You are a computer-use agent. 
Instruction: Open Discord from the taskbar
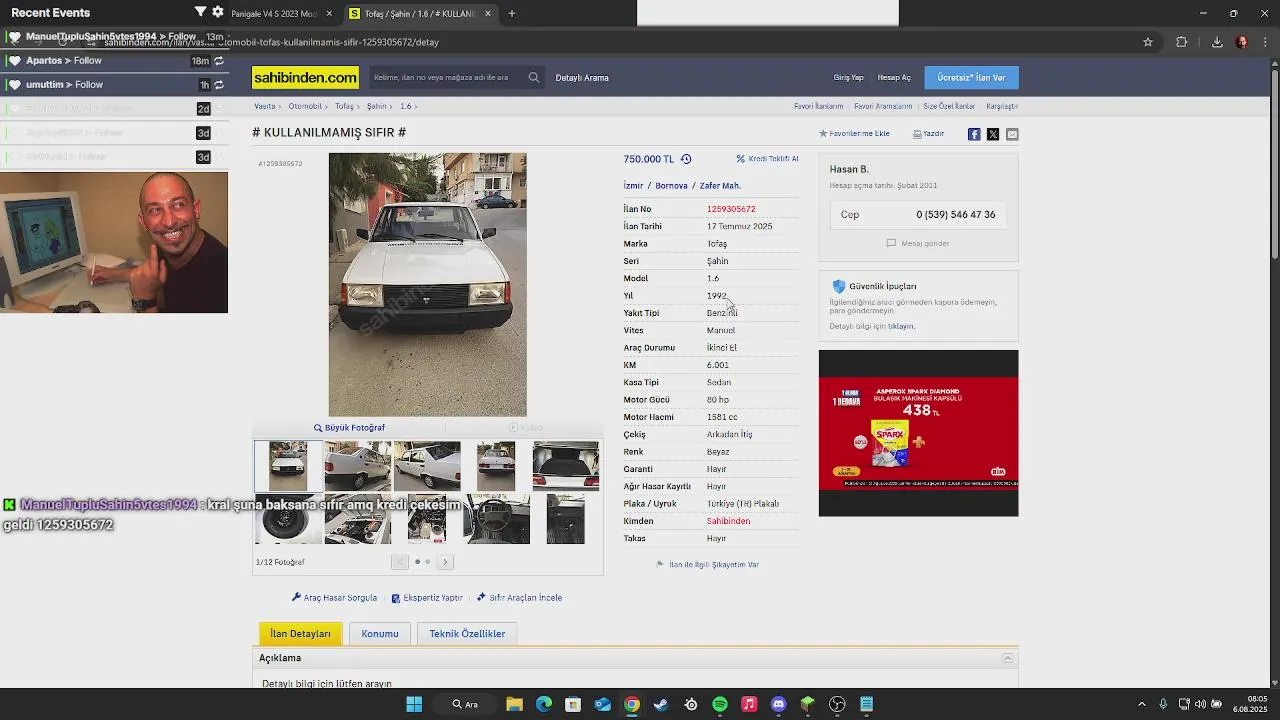click(x=779, y=704)
